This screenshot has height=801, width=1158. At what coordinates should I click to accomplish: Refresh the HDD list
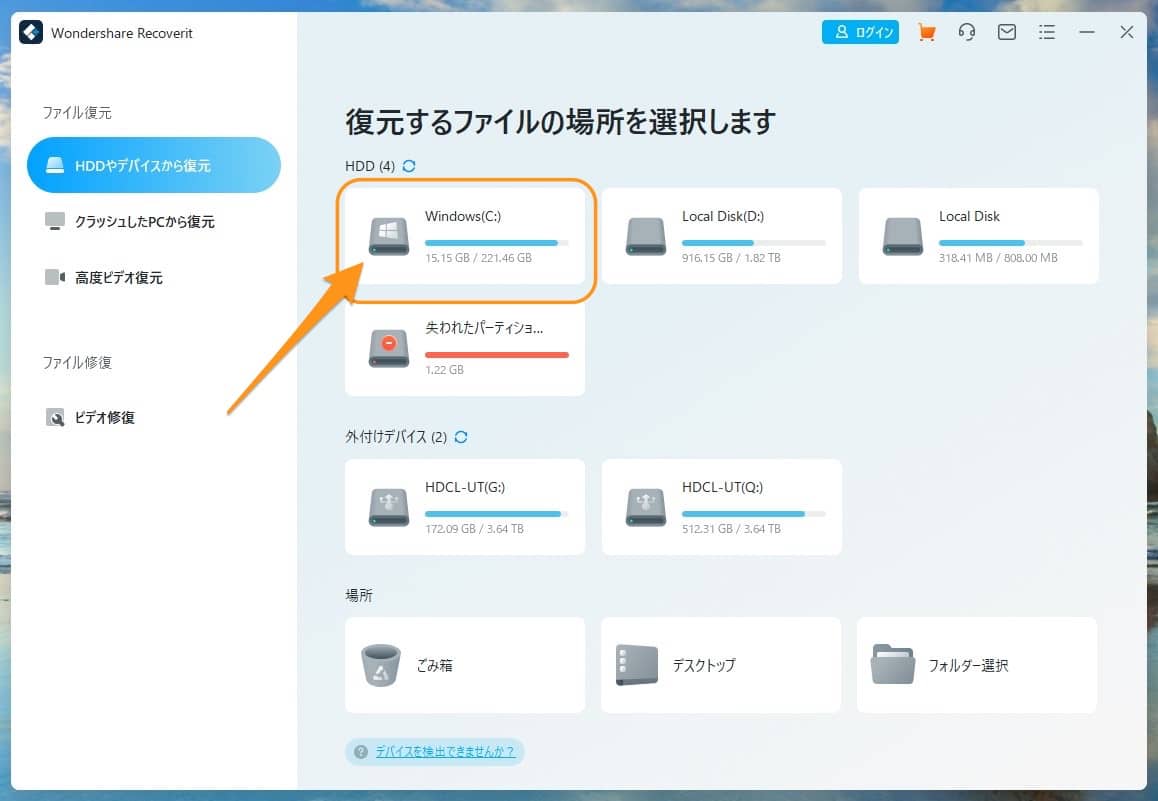(409, 166)
